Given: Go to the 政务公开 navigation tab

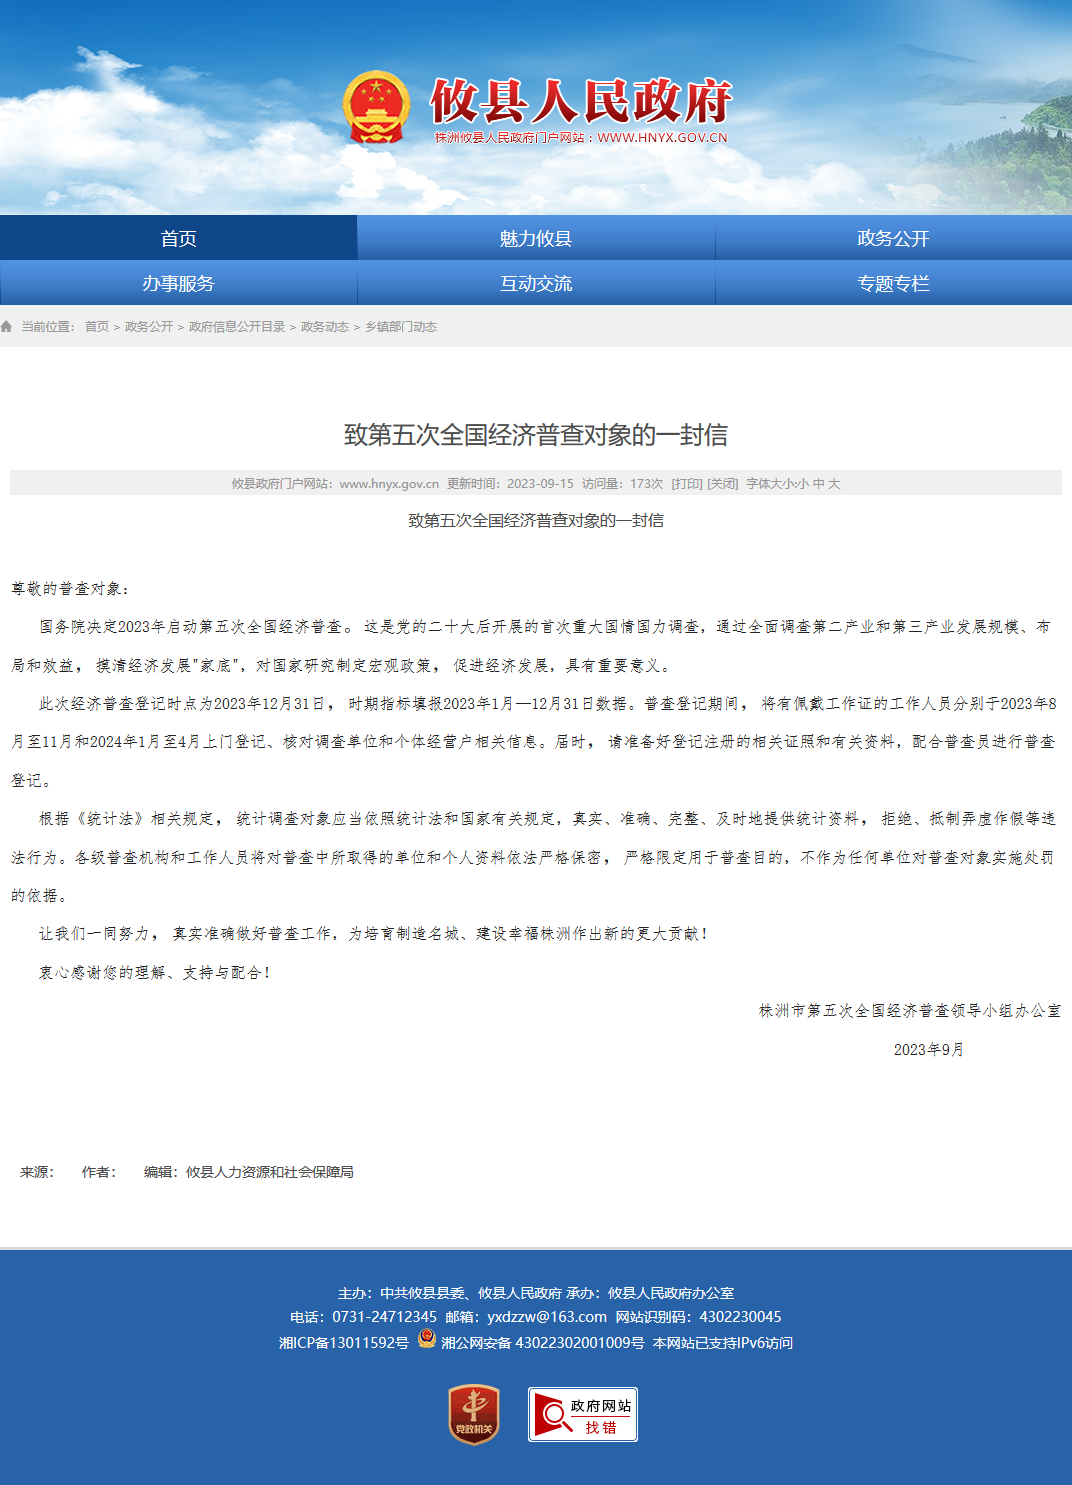Looking at the screenshot, I should pyautogui.click(x=894, y=238).
